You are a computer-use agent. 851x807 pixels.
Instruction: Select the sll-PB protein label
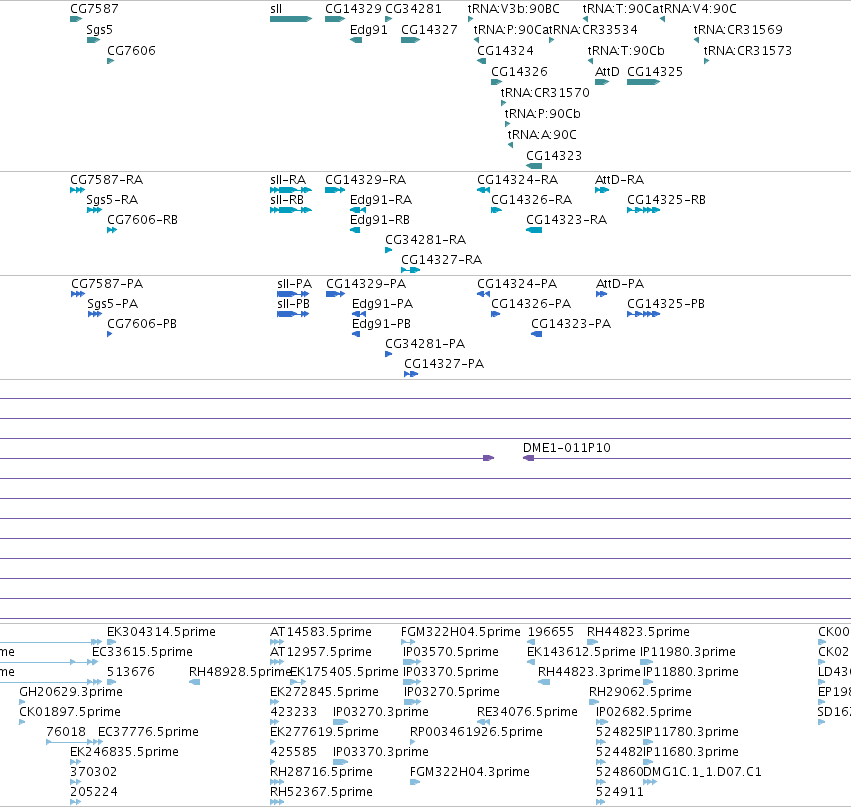click(294, 304)
